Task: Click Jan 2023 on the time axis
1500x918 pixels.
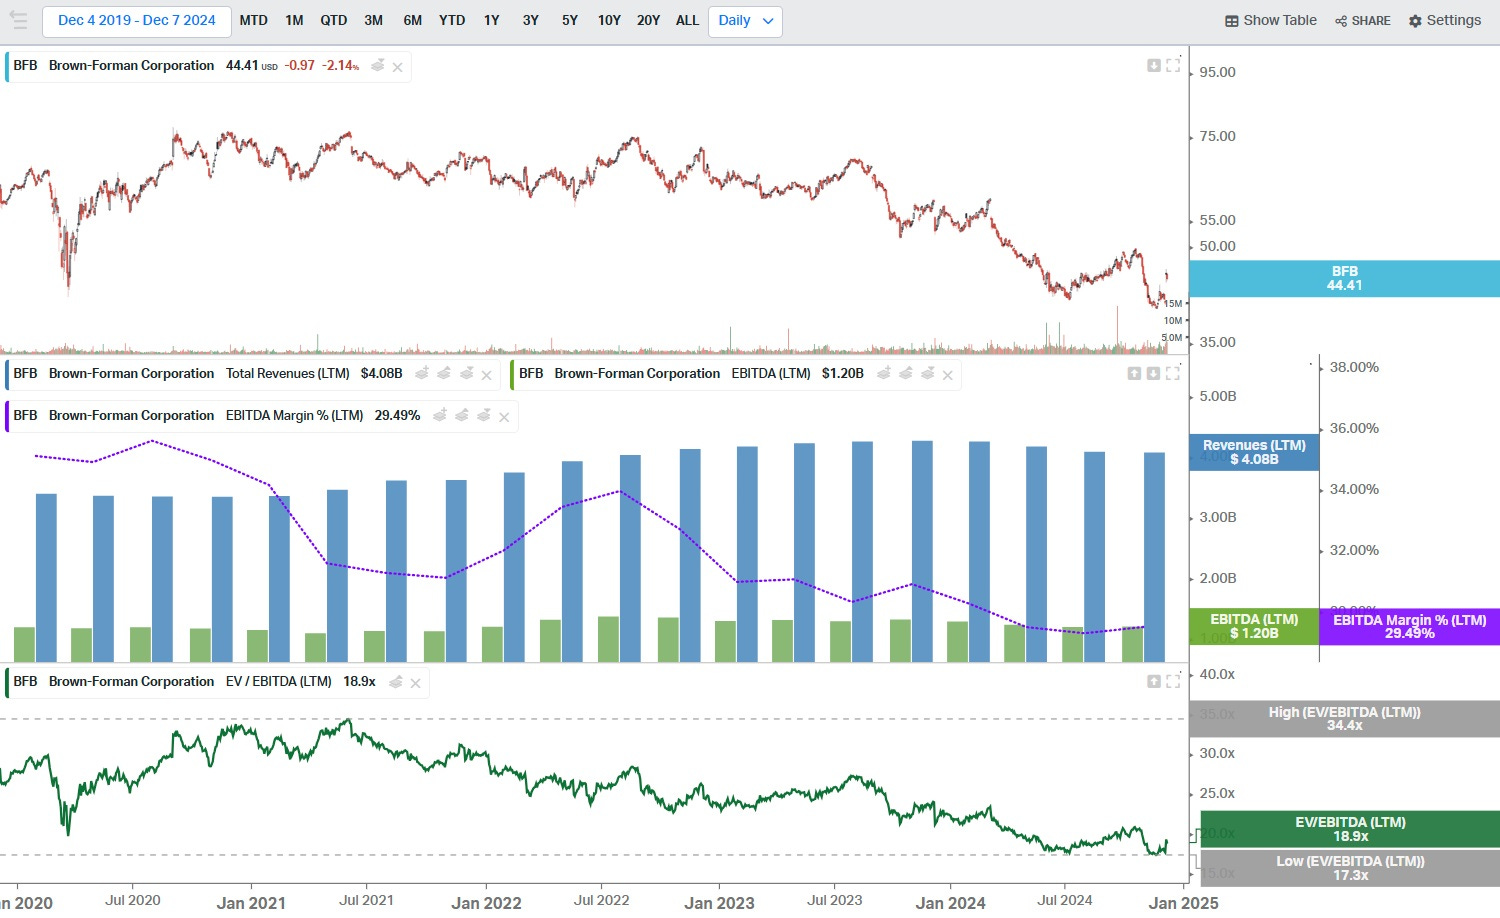Action: [x=719, y=903]
